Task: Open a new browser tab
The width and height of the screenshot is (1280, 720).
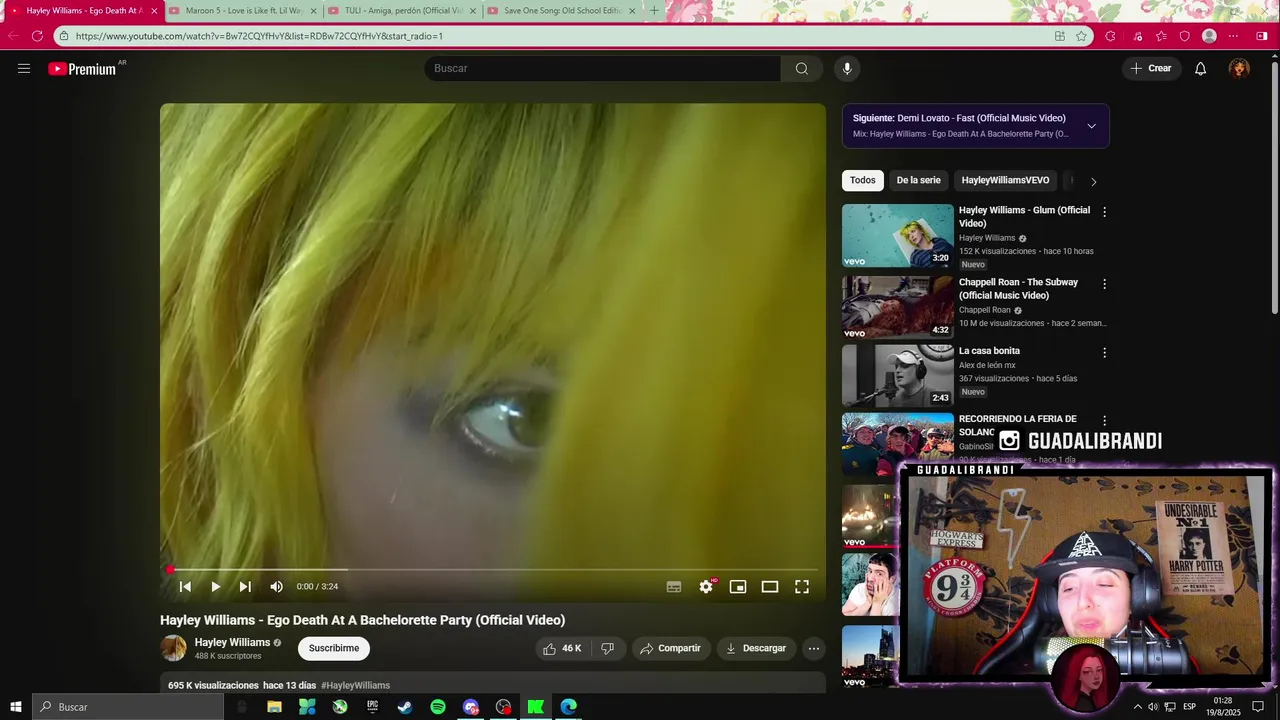Action: [x=655, y=11]
